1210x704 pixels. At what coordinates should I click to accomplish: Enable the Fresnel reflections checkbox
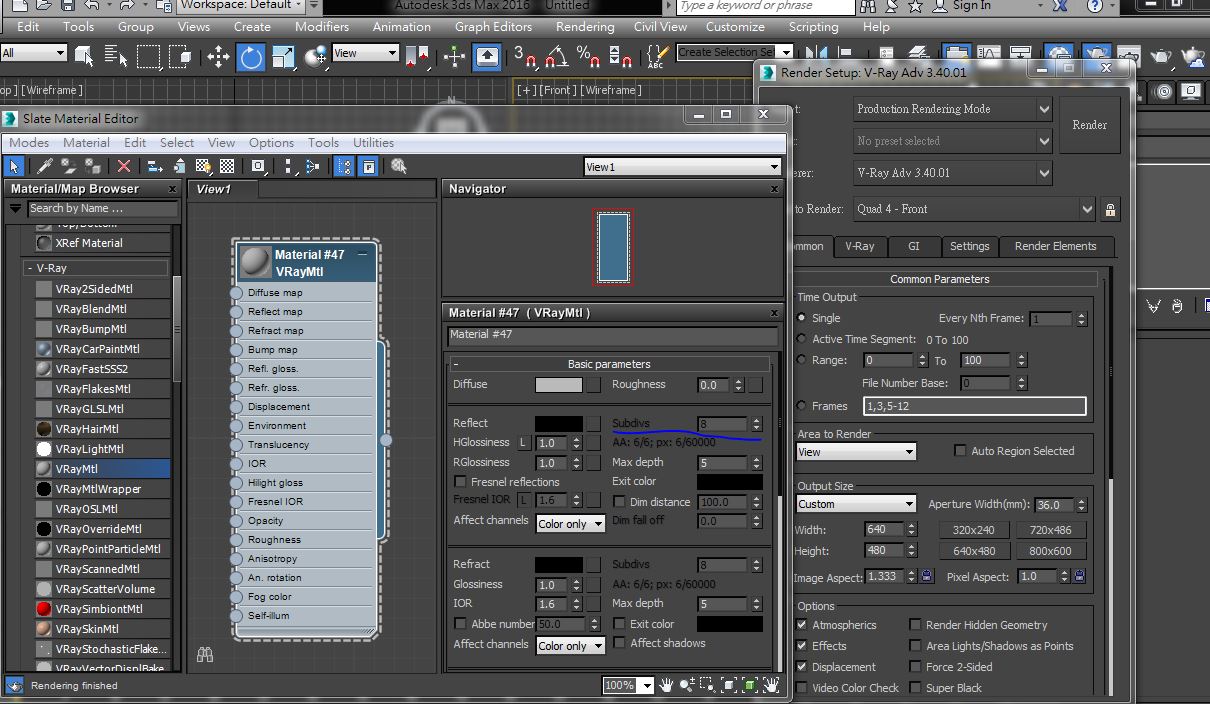460,482
